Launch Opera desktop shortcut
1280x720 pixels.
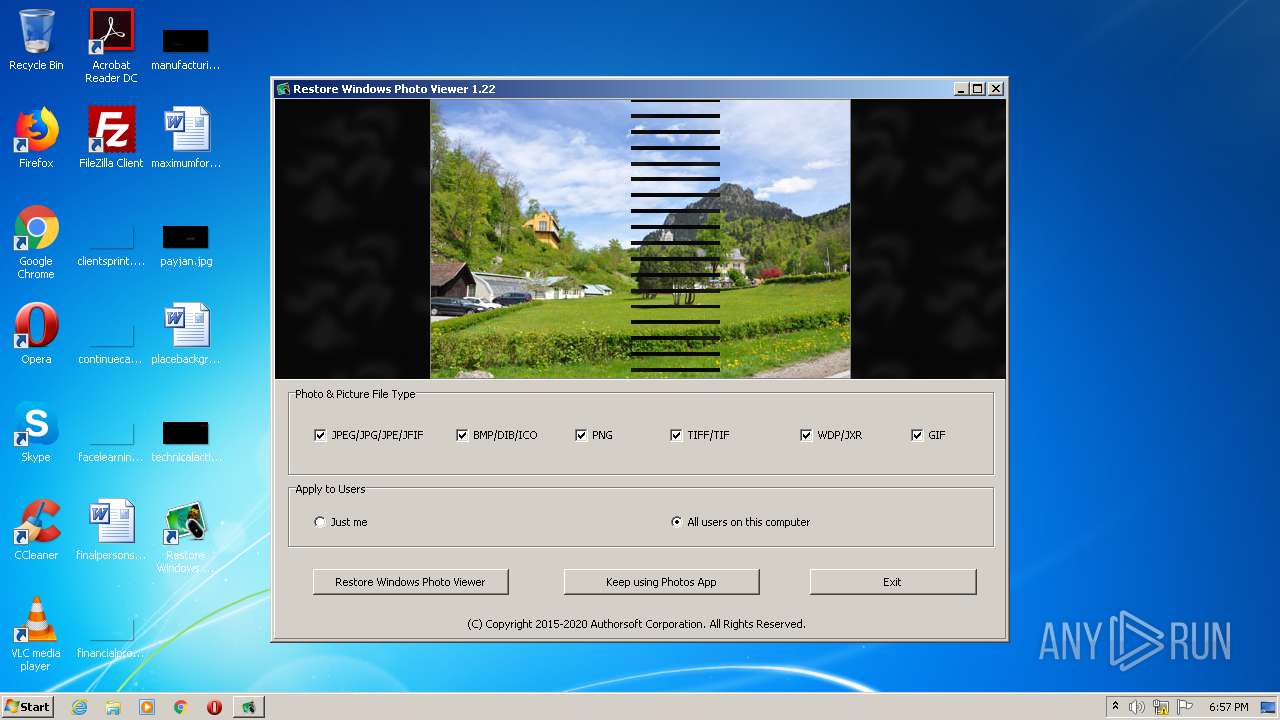point(36,334)
